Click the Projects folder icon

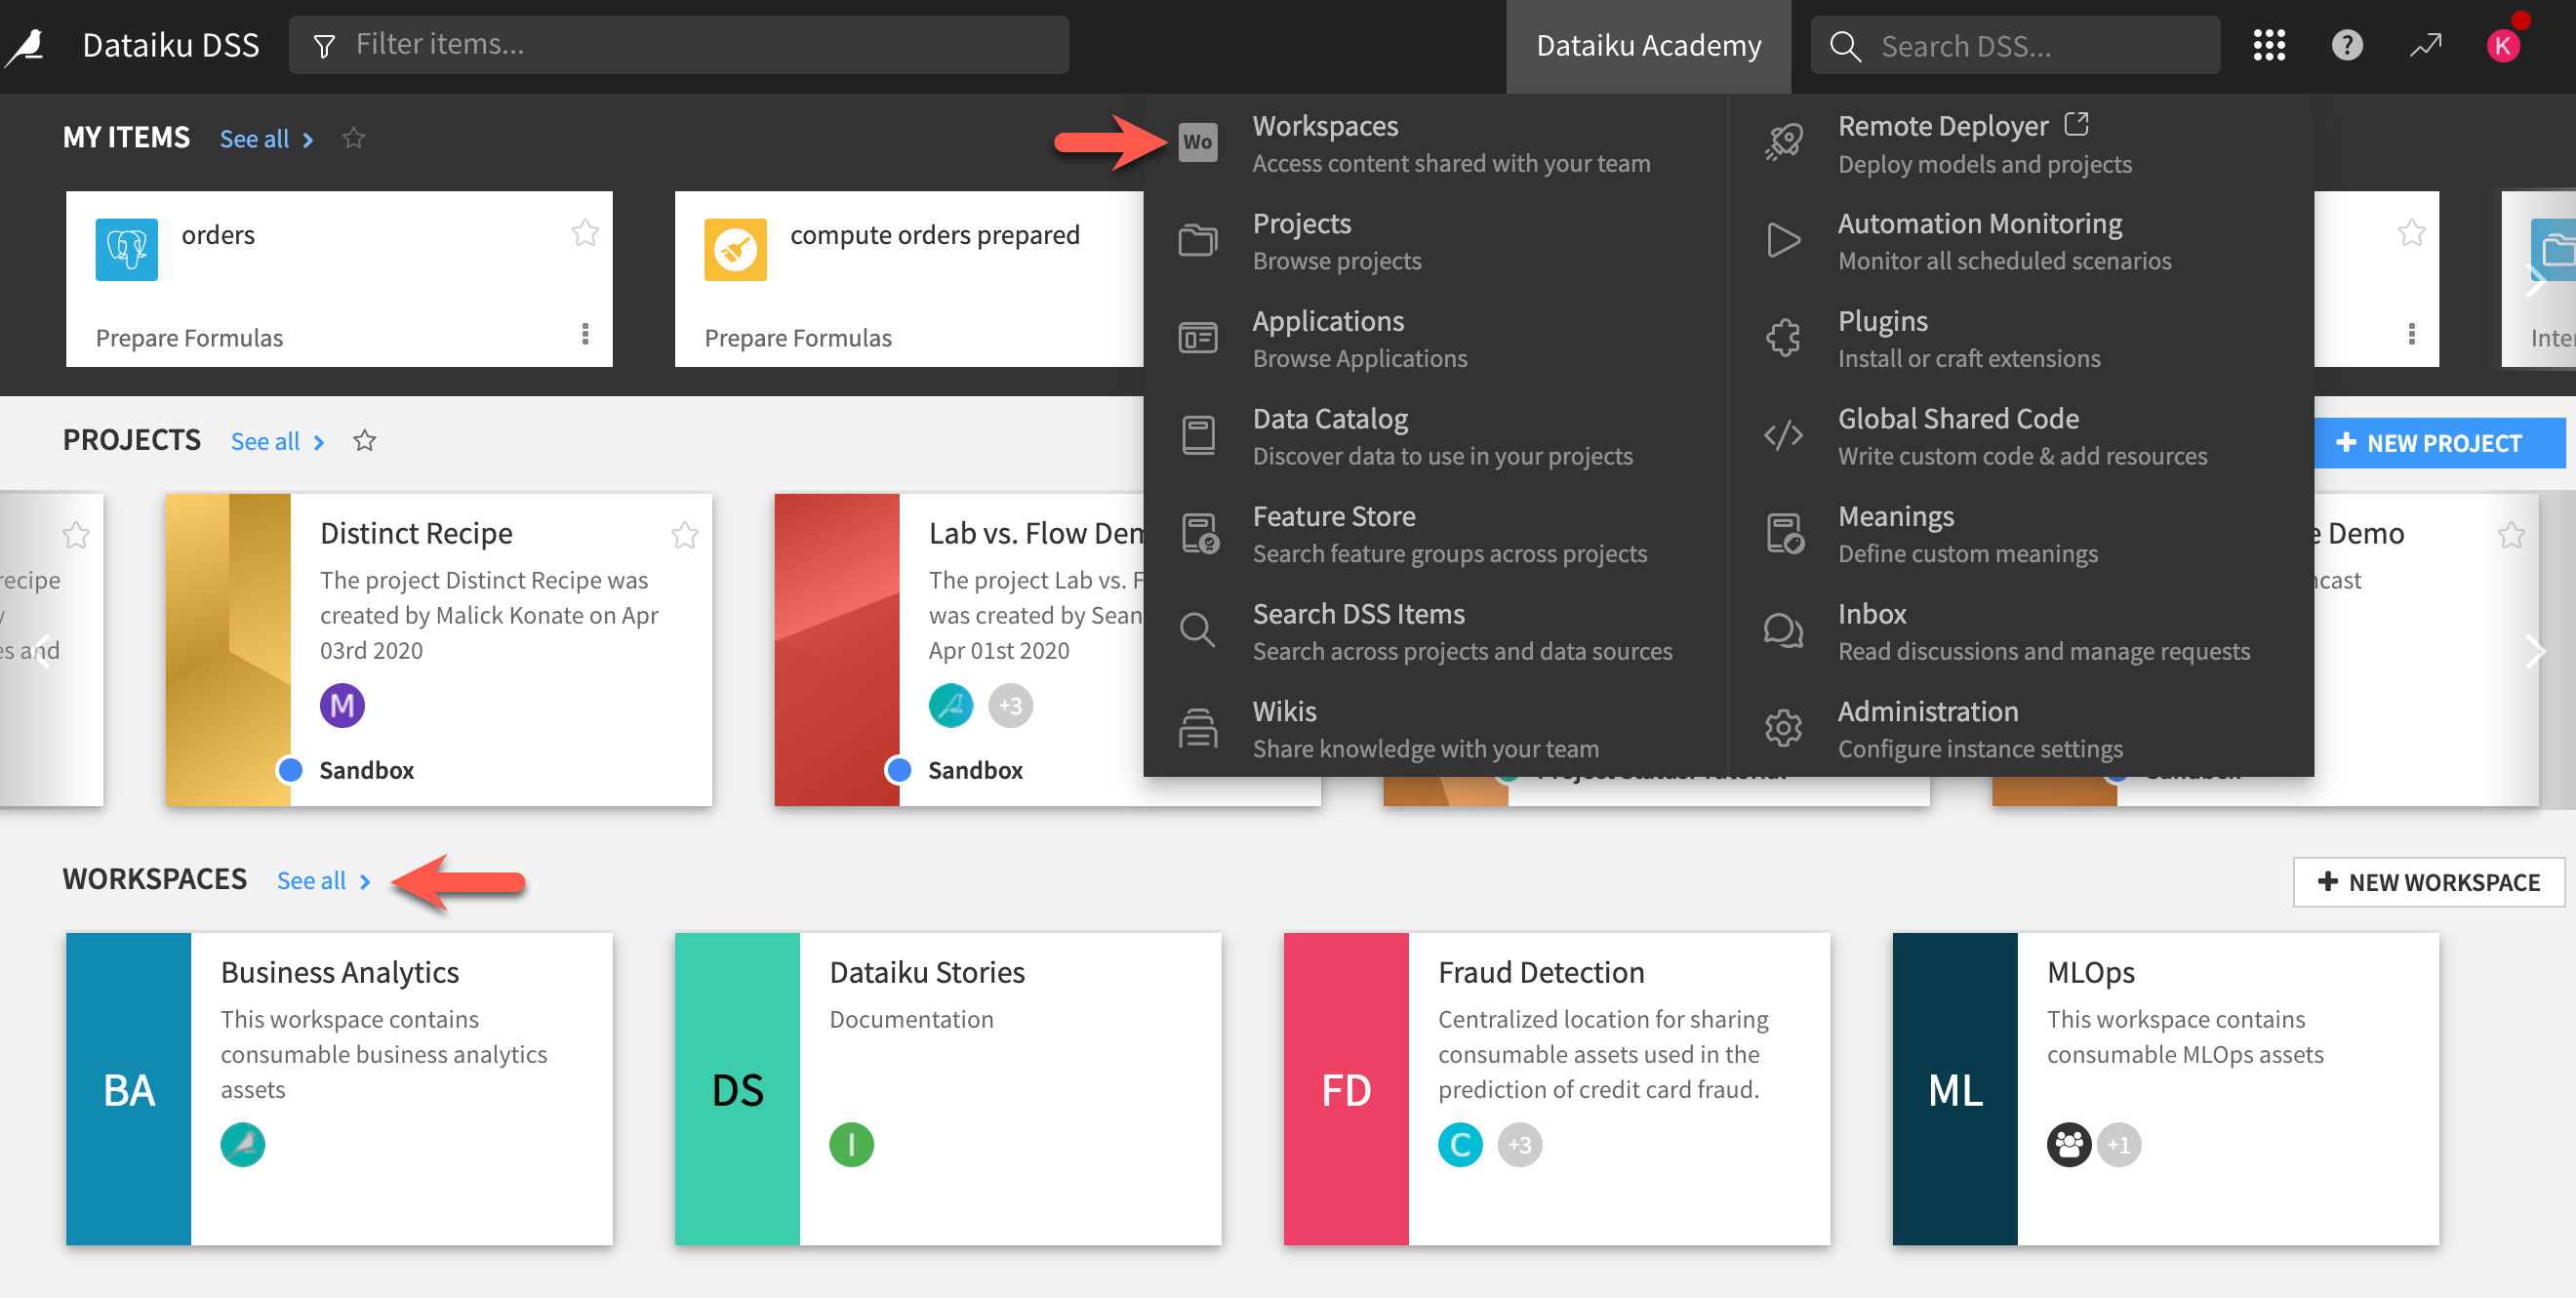point(1198,240)
